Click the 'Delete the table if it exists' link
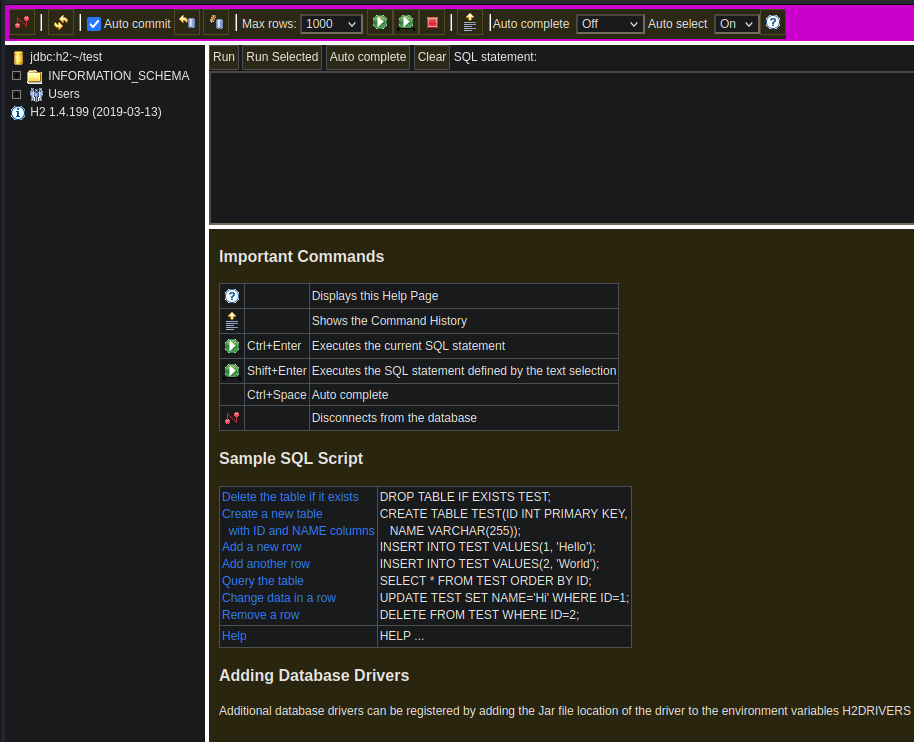Screen dimensions: 914x742 290,497
